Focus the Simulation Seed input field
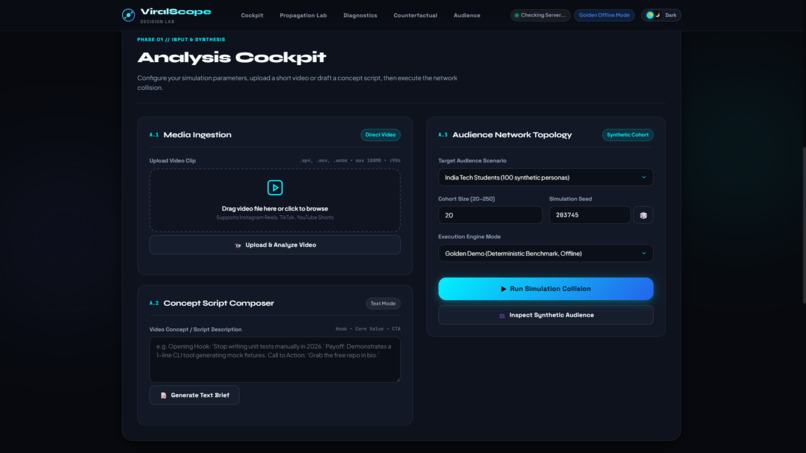This screenshot has width=806, height=453. (x=590, y=215)
